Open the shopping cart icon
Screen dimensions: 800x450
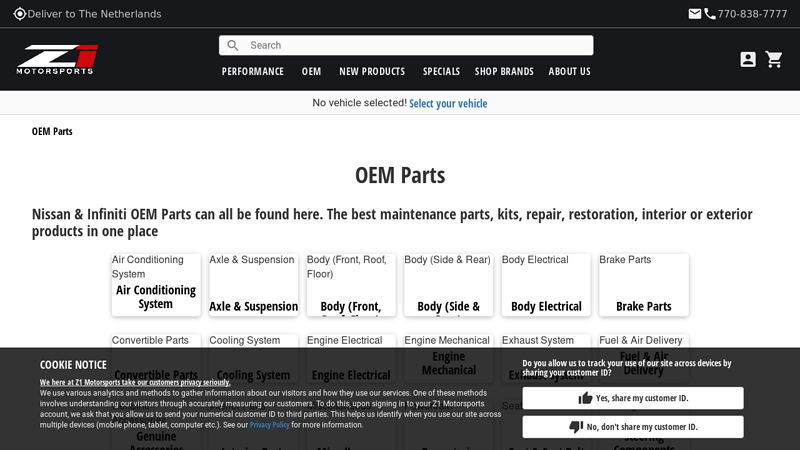coord(774,59)
